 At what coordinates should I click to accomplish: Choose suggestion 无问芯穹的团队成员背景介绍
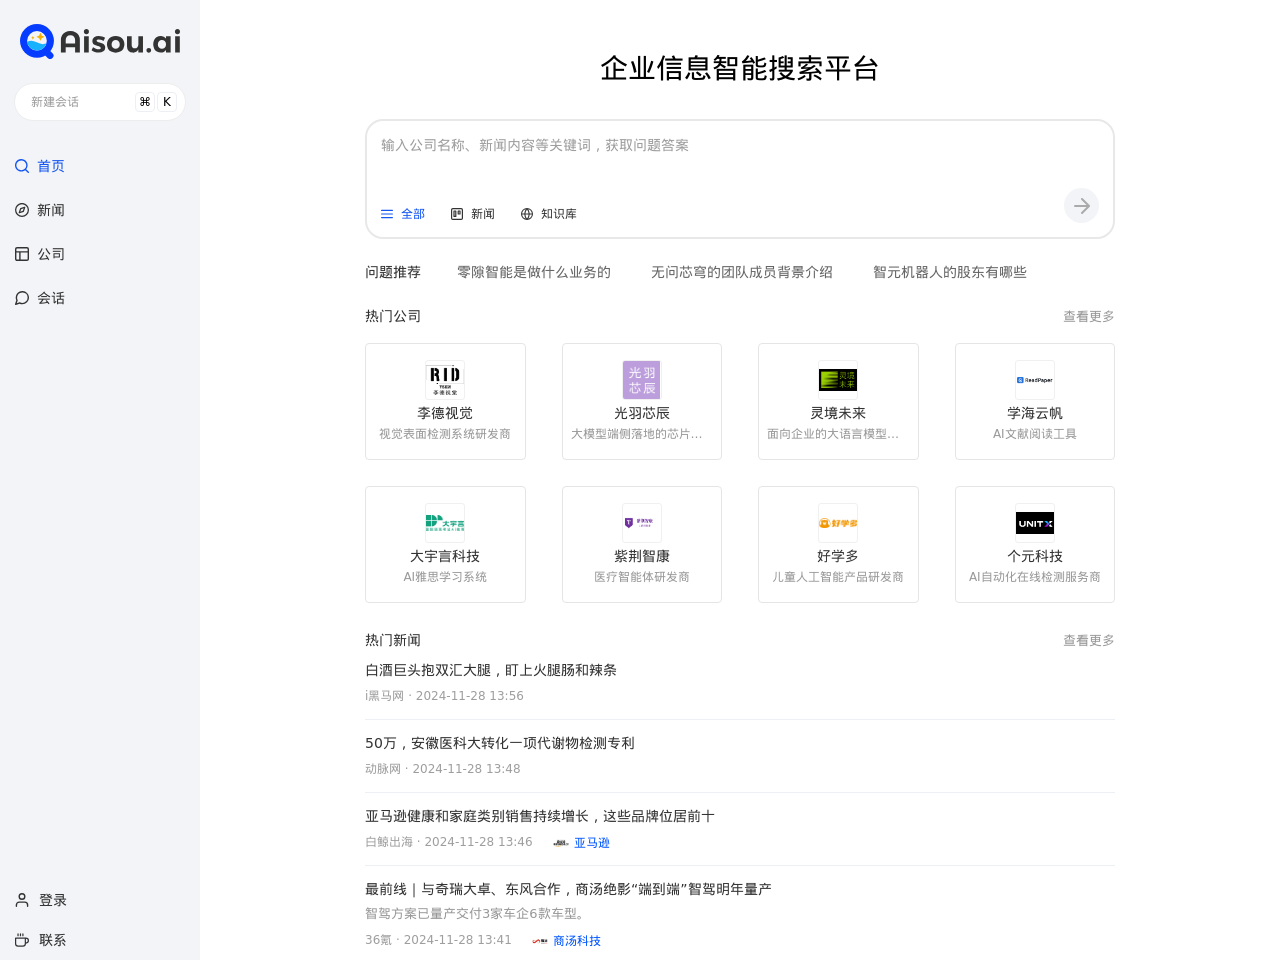click(x=742, y=272)
